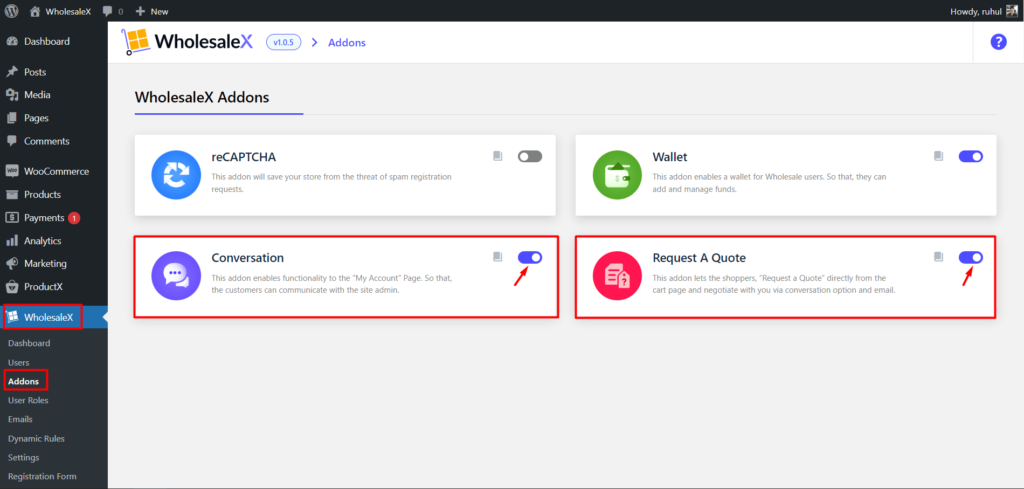Click the WordPress logo icon in admin bar
The height and width of the screenshot is (489, 1024).
tap(12, 11)
